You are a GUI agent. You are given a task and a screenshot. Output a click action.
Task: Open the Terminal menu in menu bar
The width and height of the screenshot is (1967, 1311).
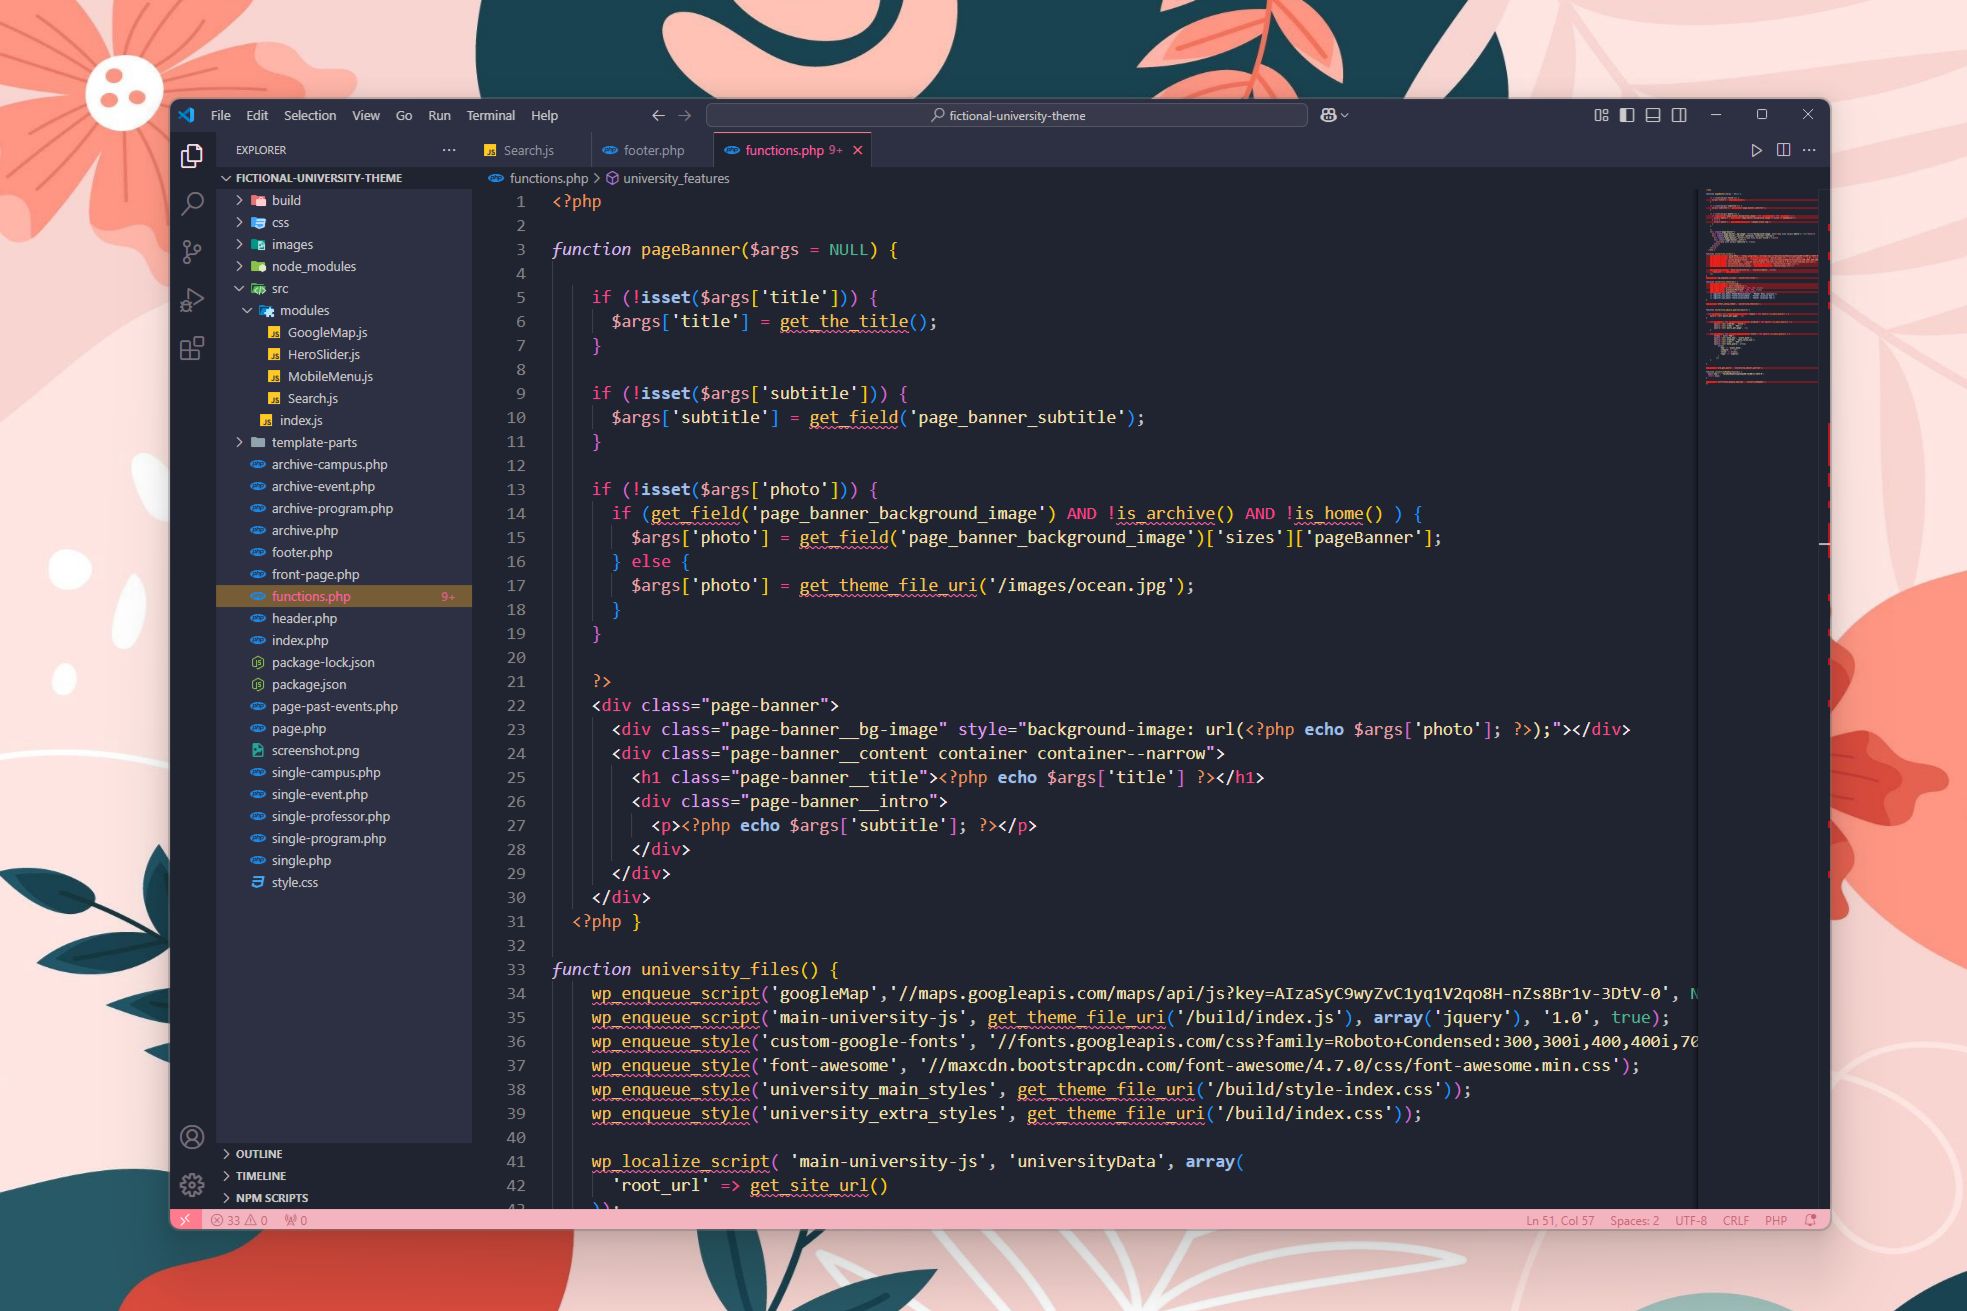[x=490, y=114]
